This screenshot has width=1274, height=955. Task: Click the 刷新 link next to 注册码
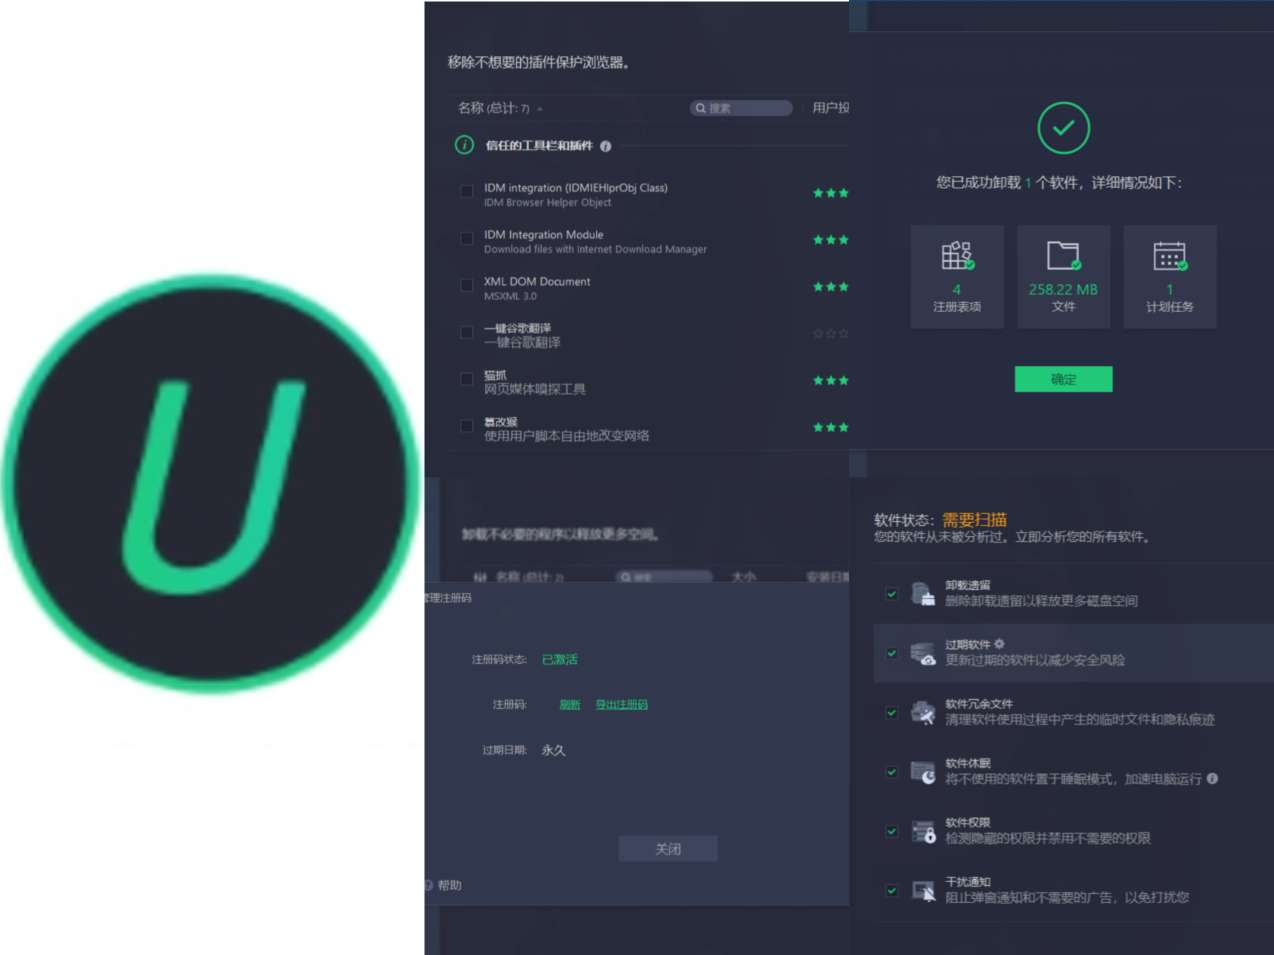pos(570,705)
